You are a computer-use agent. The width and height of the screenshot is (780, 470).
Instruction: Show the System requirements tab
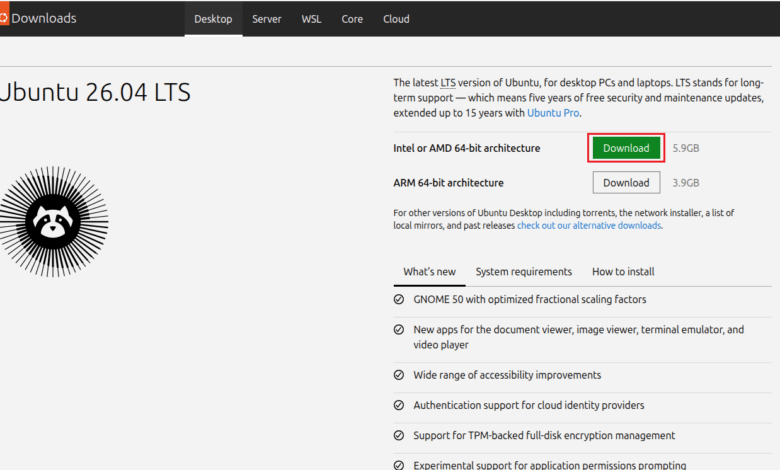(x=524, y=272)
